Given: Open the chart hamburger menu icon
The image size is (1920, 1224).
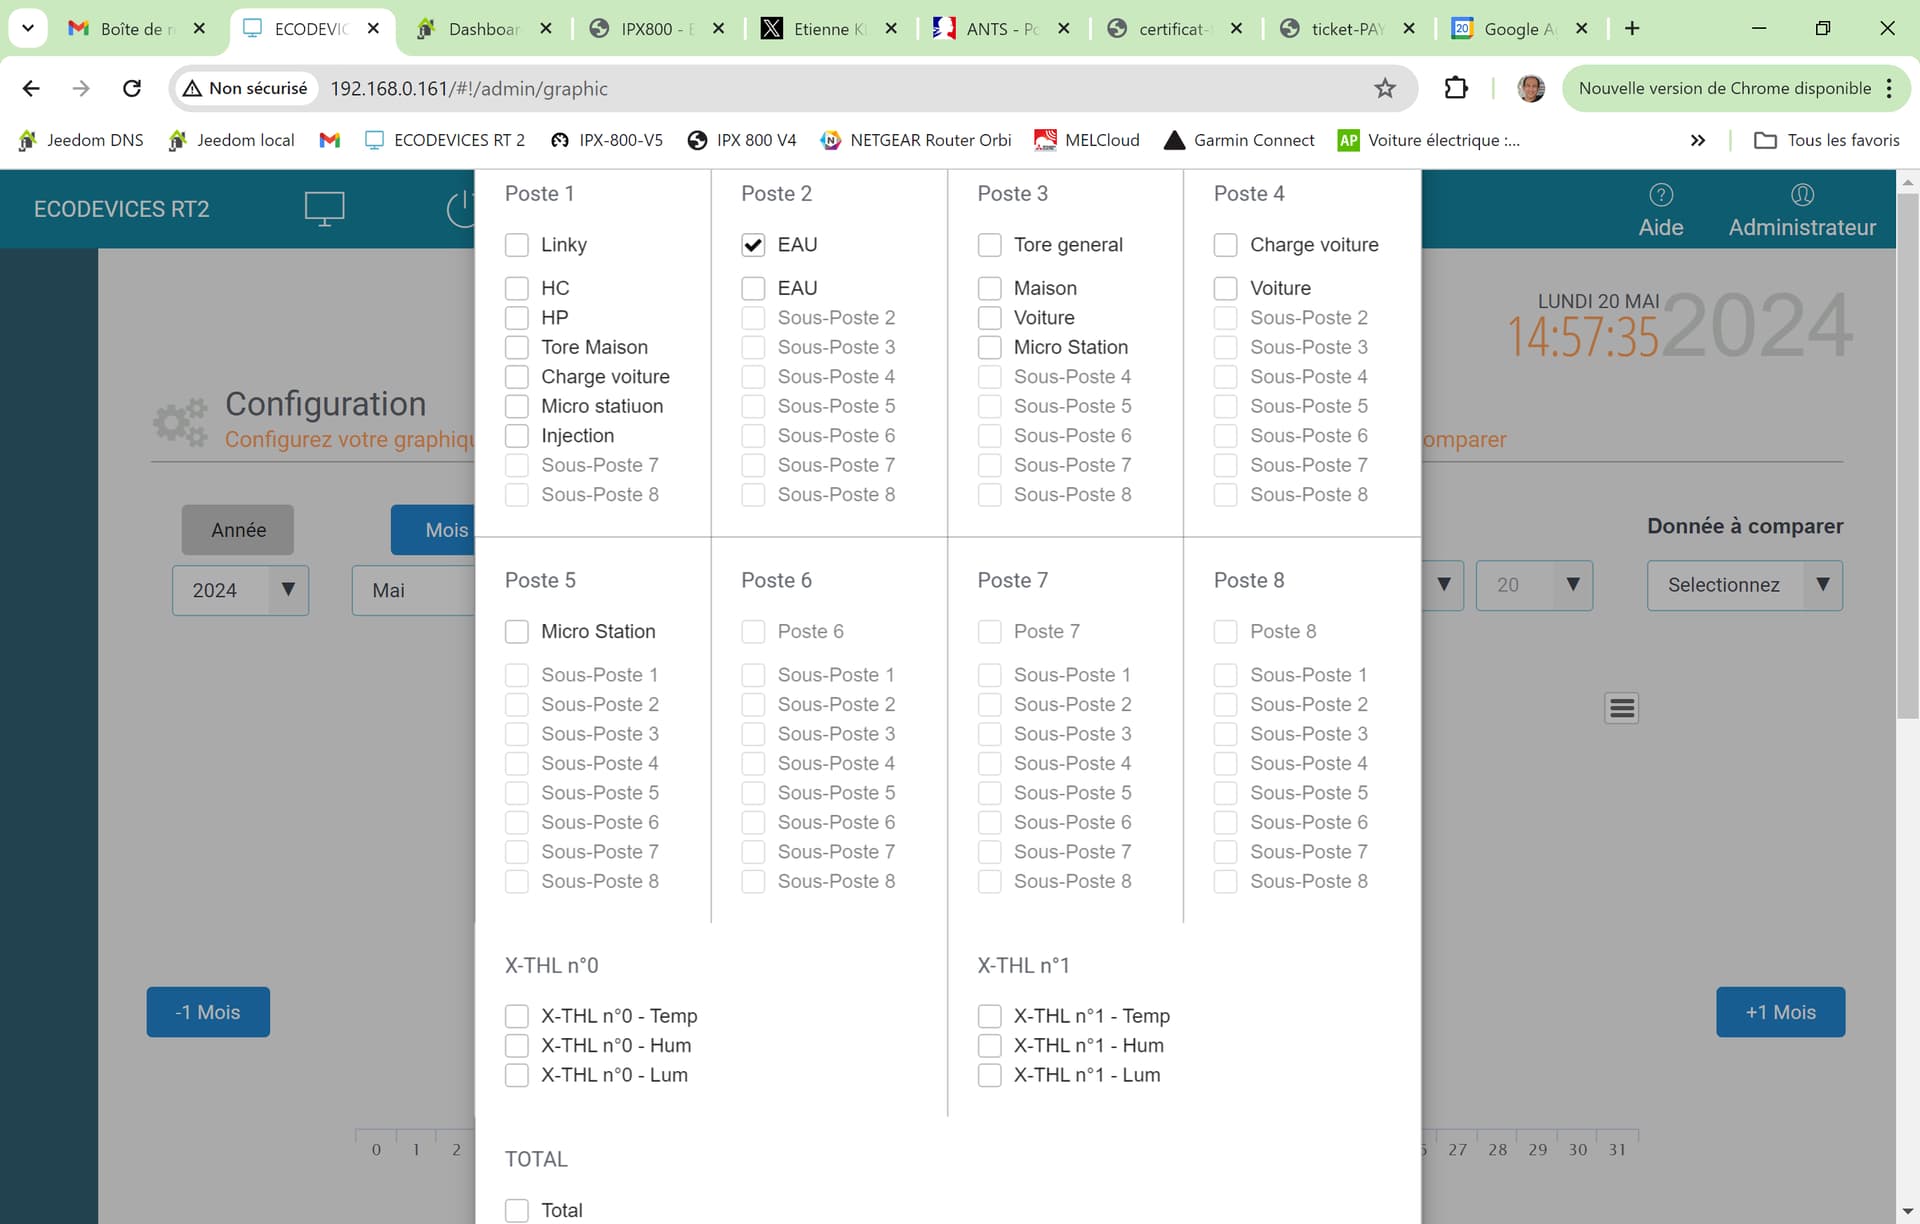Looking at the screenshot, I should 1622,708.
